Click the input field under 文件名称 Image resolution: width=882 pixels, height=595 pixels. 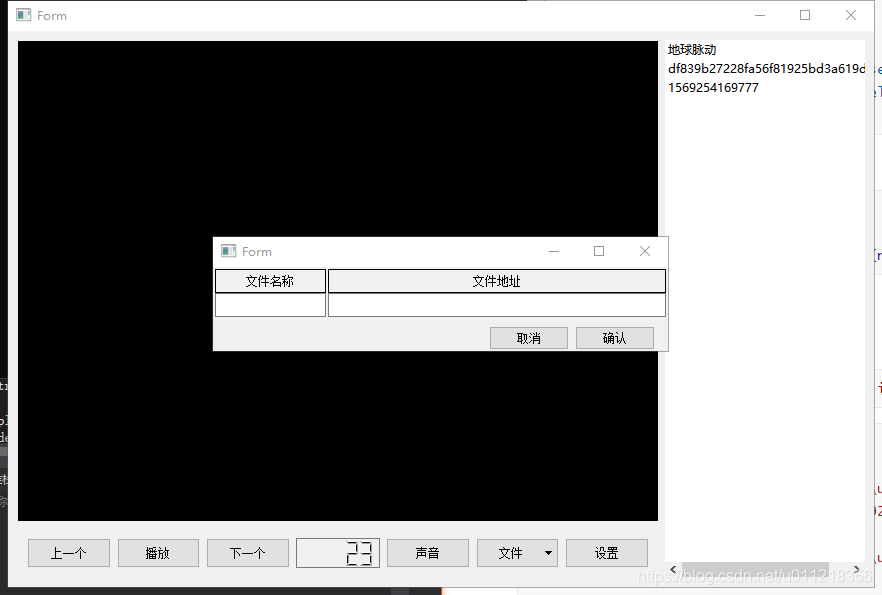(x=270, y=305)
